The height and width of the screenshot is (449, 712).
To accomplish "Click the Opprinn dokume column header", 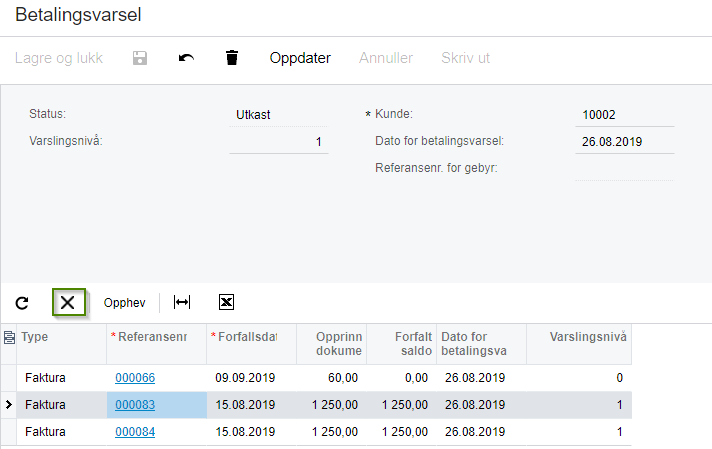I will pos(332,344).
